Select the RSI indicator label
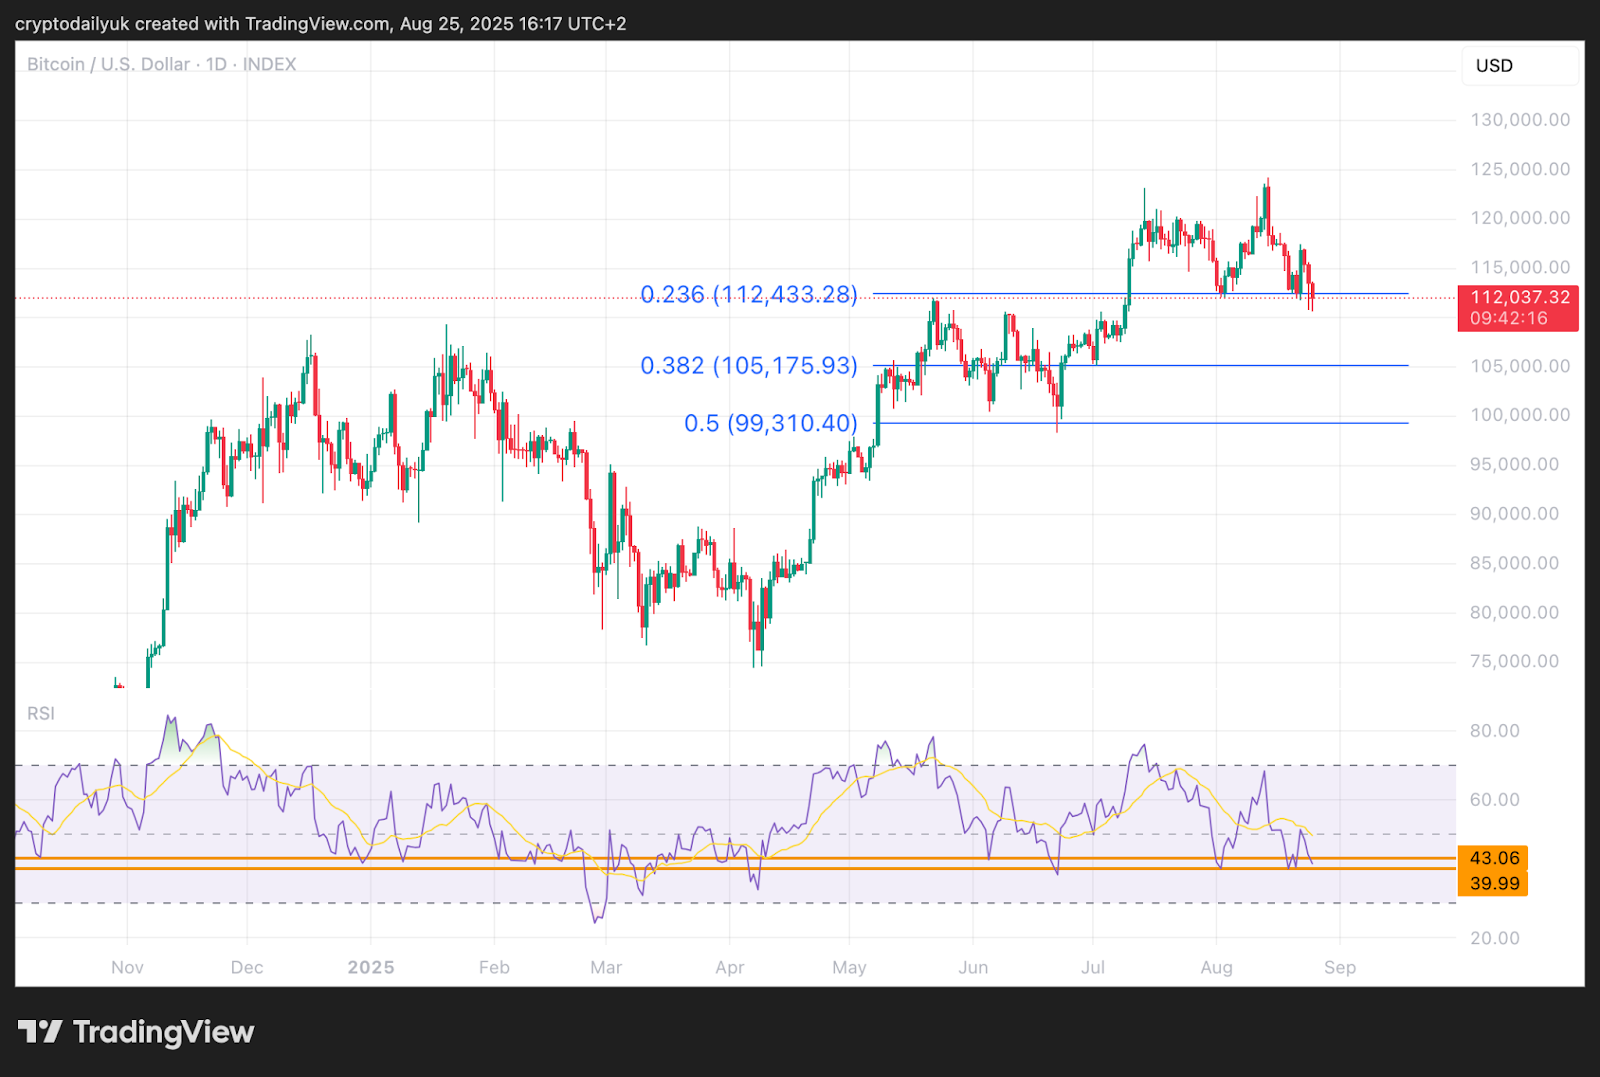The width and height of the screenshot is (1600, 1077). coord(41,713)
